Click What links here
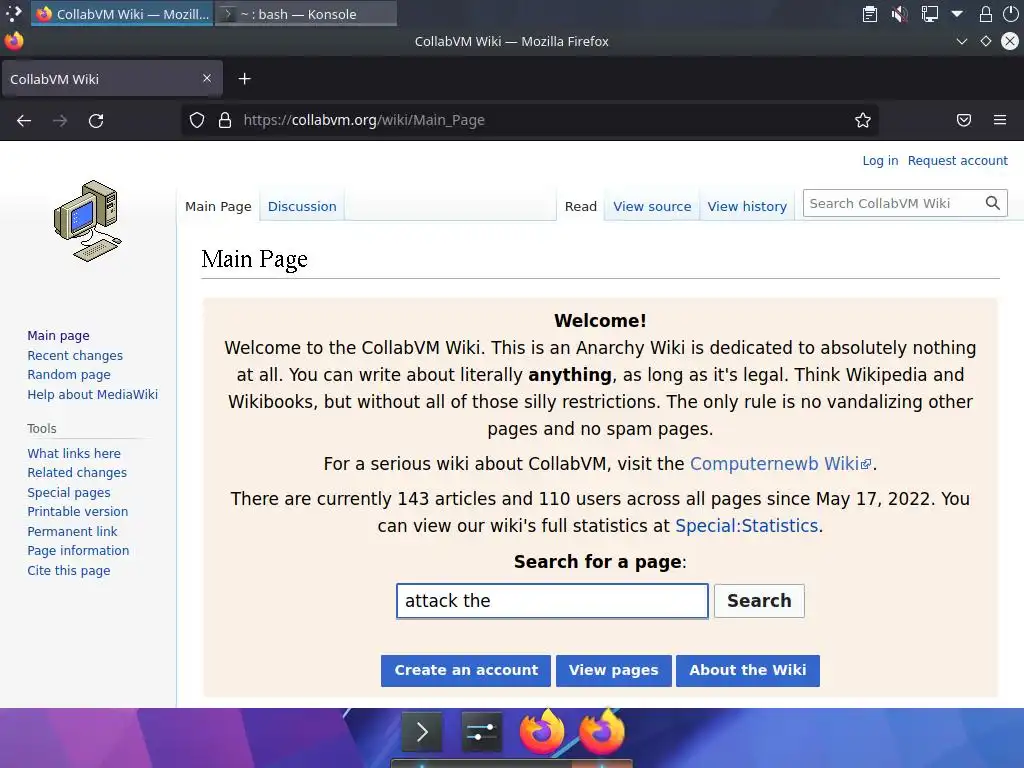This screenshot has height=768, width=1024. pos(74,453)
